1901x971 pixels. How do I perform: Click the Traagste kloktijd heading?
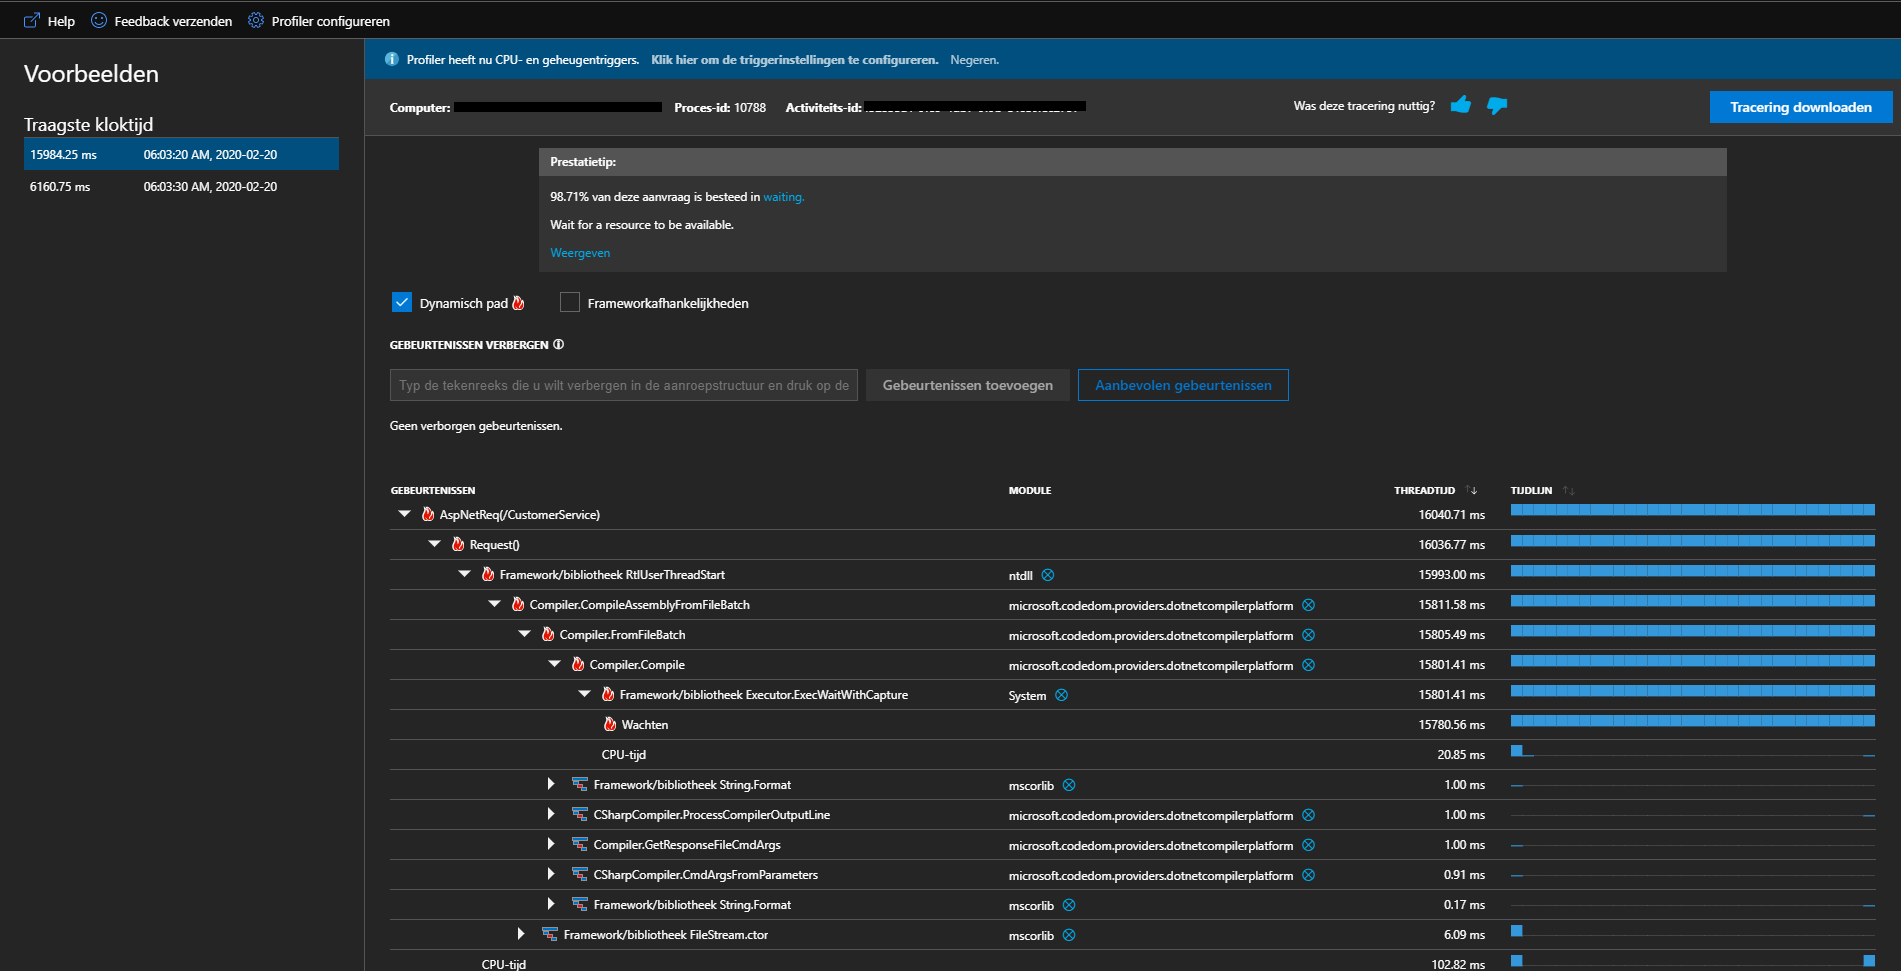[x=88, y=124]
